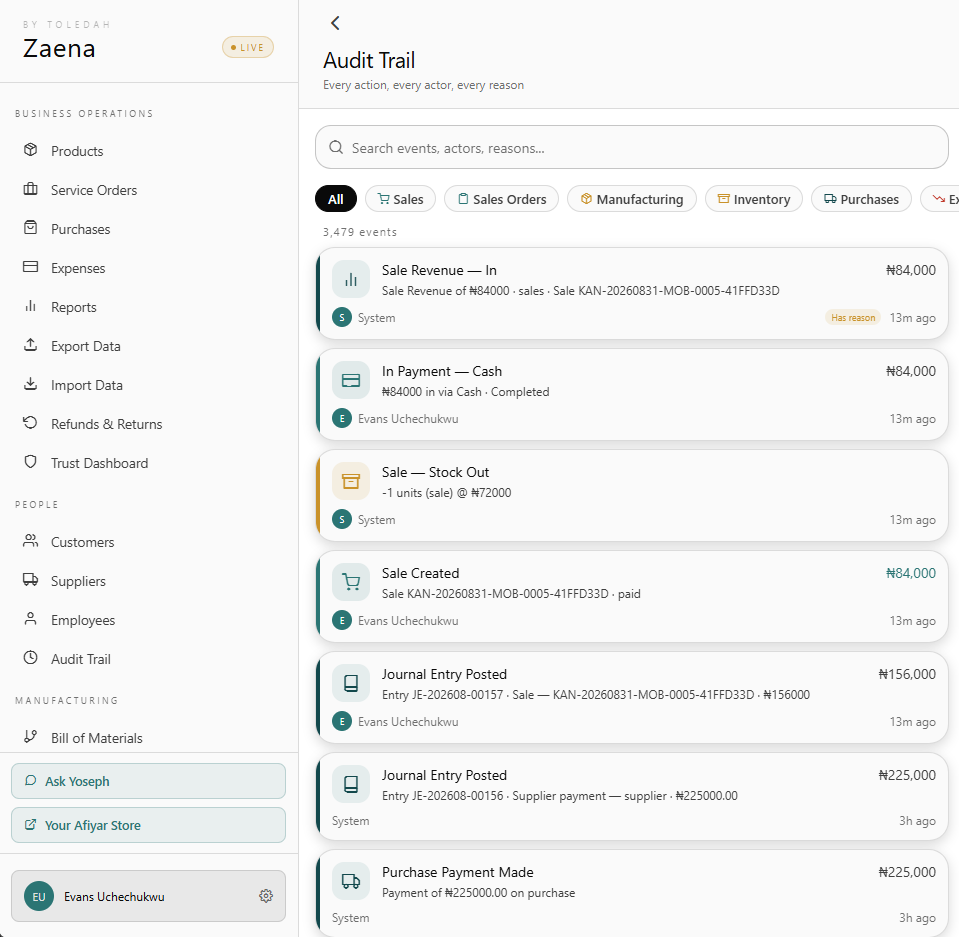Filter events by Sales
This screenshot has height=937, width=959.
coord(401,199)
